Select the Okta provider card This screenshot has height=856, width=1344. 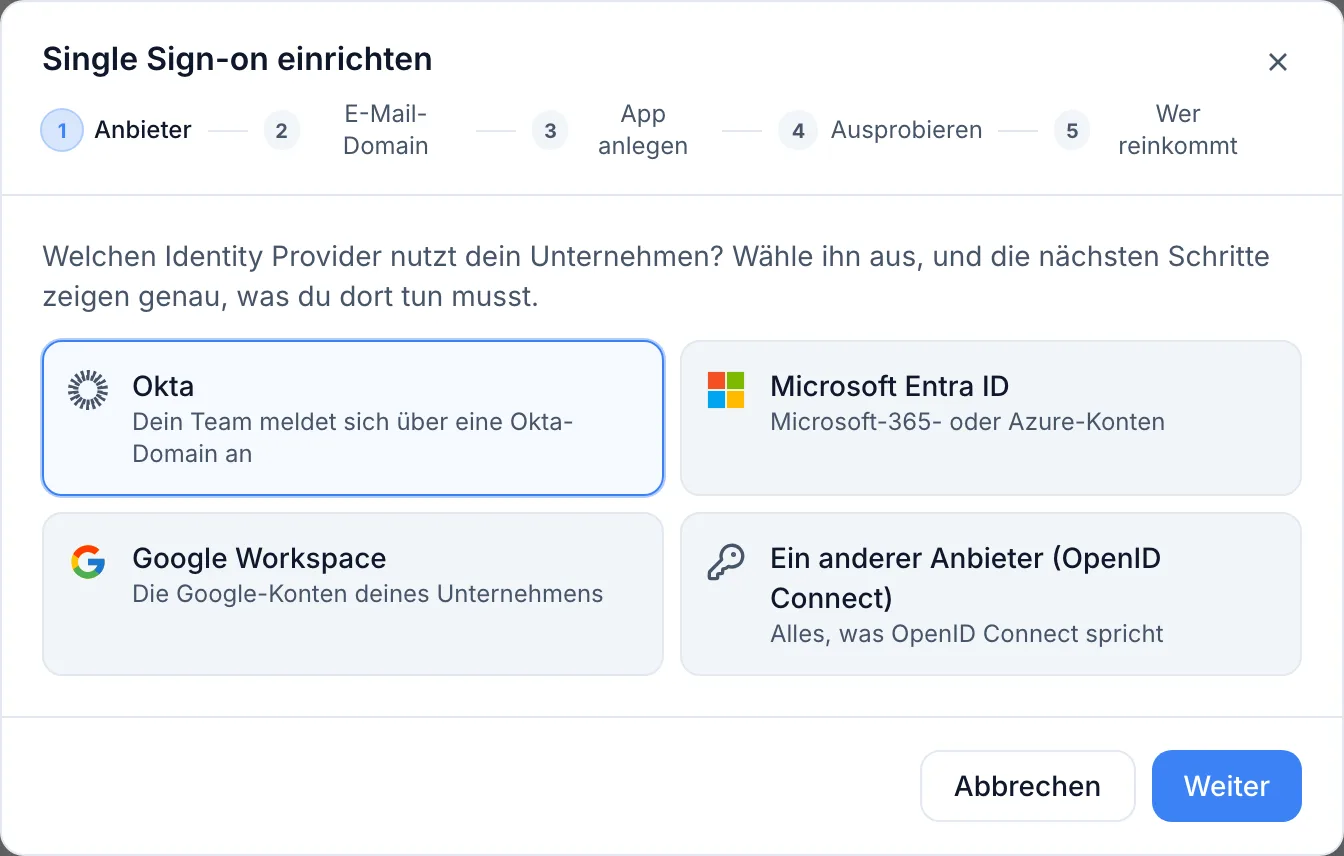click(x=353, y=418)
